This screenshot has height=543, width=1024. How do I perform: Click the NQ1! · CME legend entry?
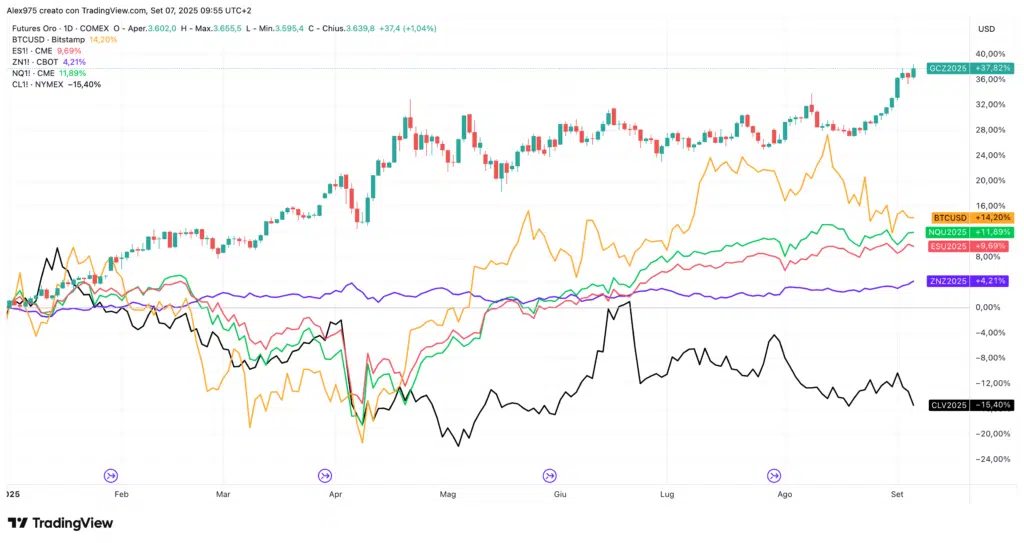(37, 73)
